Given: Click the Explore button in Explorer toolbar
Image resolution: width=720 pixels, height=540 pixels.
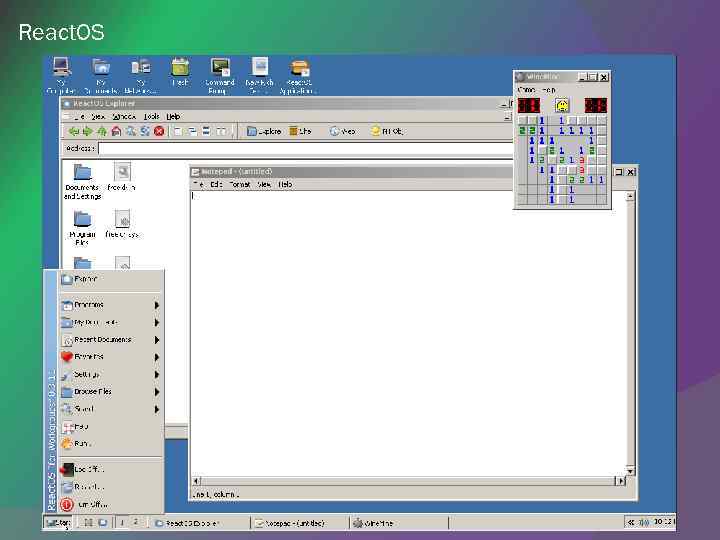Looking at the screenshot, I should coord(264,131).
